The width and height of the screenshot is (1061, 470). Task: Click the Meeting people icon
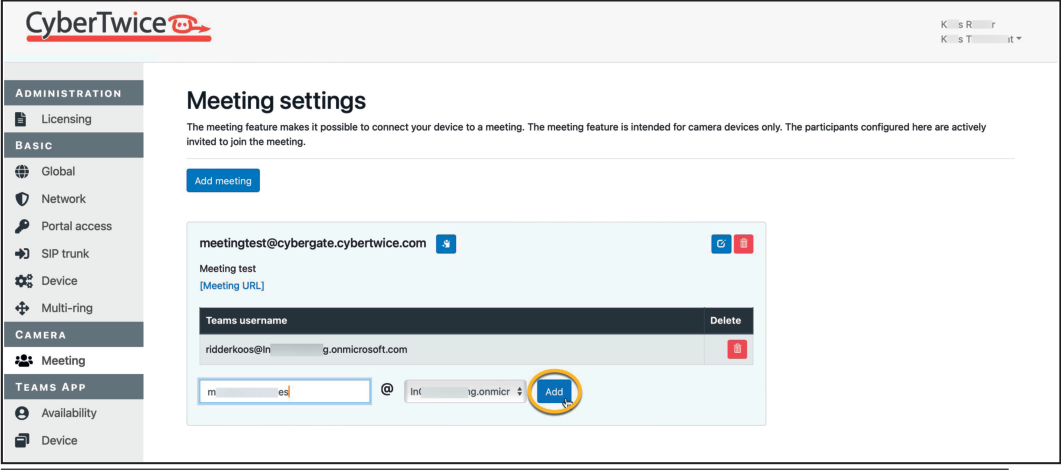(23, 360)
